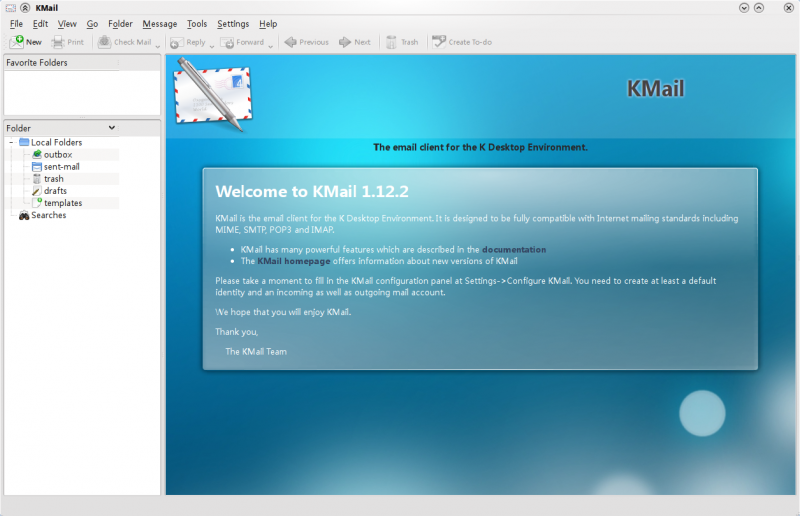The image size is (800, 516).
Task: Click the Local Folders folder icon
Action: point(24,142)
